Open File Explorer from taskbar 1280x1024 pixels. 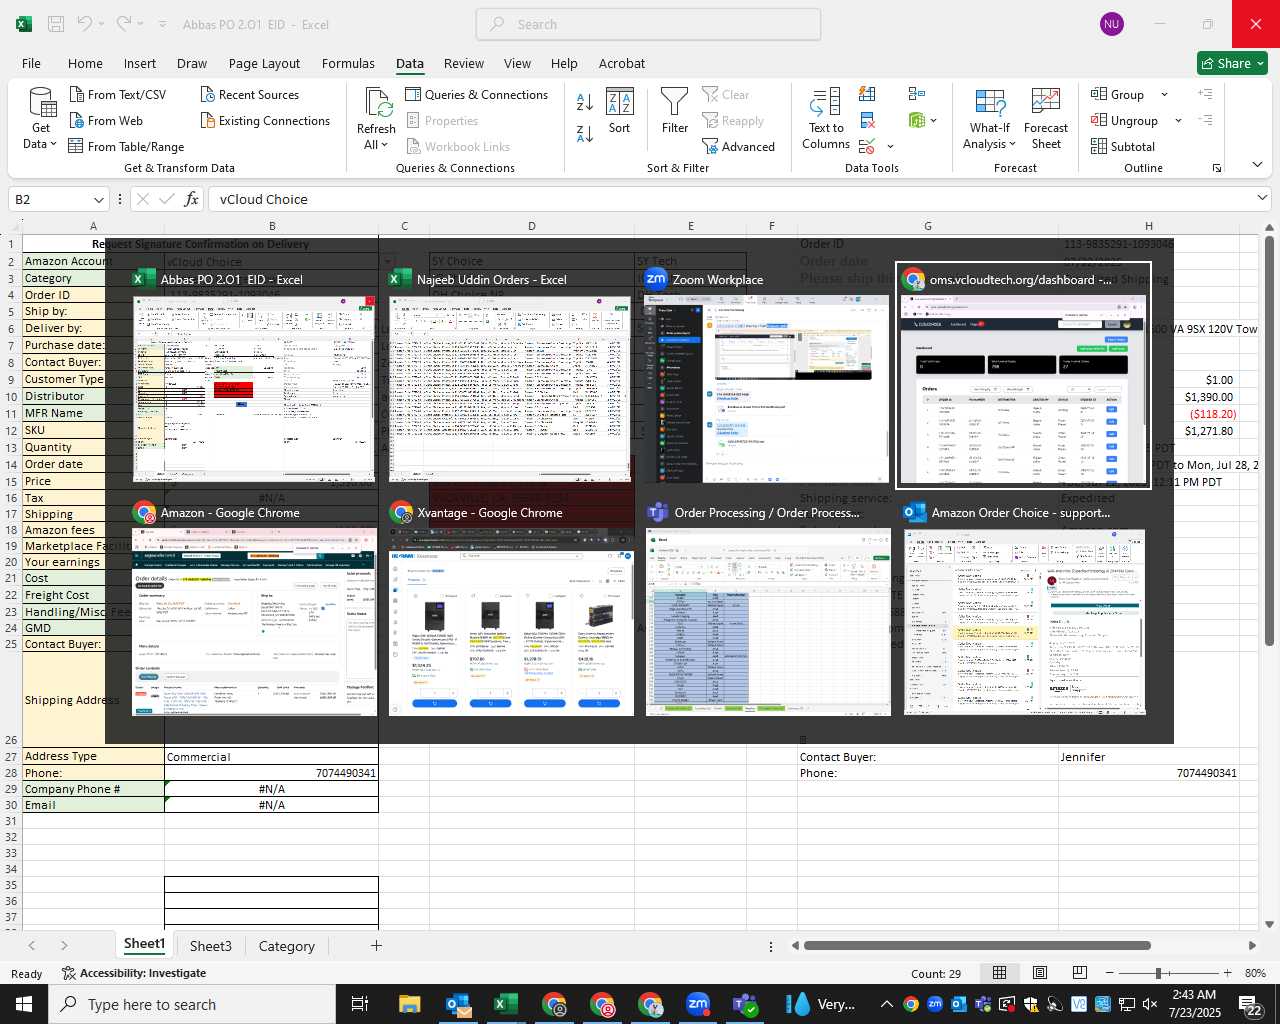tap(410, 1004)
